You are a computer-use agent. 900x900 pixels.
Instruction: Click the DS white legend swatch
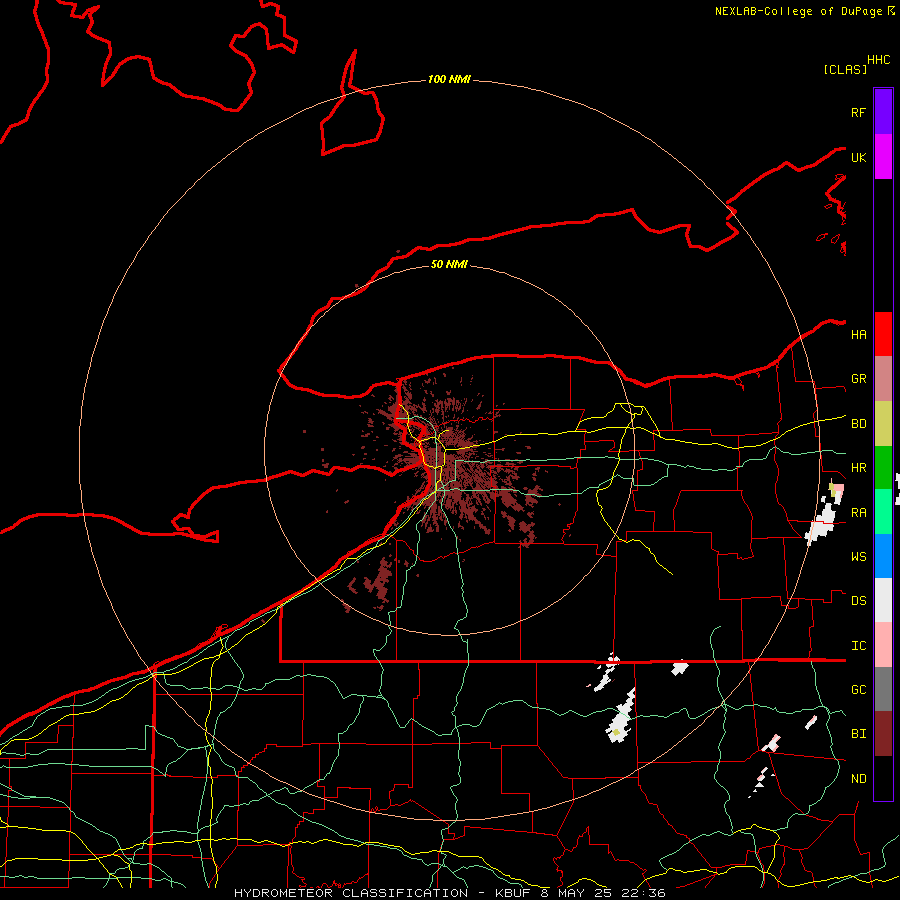[883, 600]
